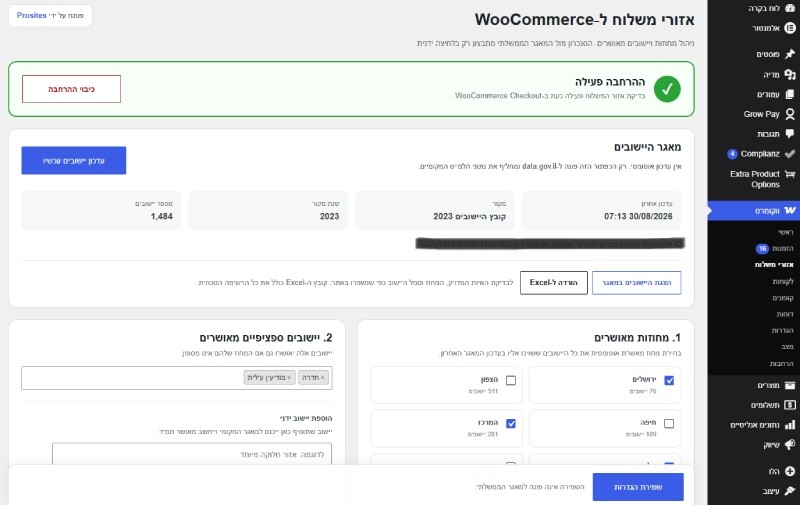The width and height of the screenshot is (800, 505).
Task: Click the קובץ היישובים 2023 source value
Action: (469, 216)
